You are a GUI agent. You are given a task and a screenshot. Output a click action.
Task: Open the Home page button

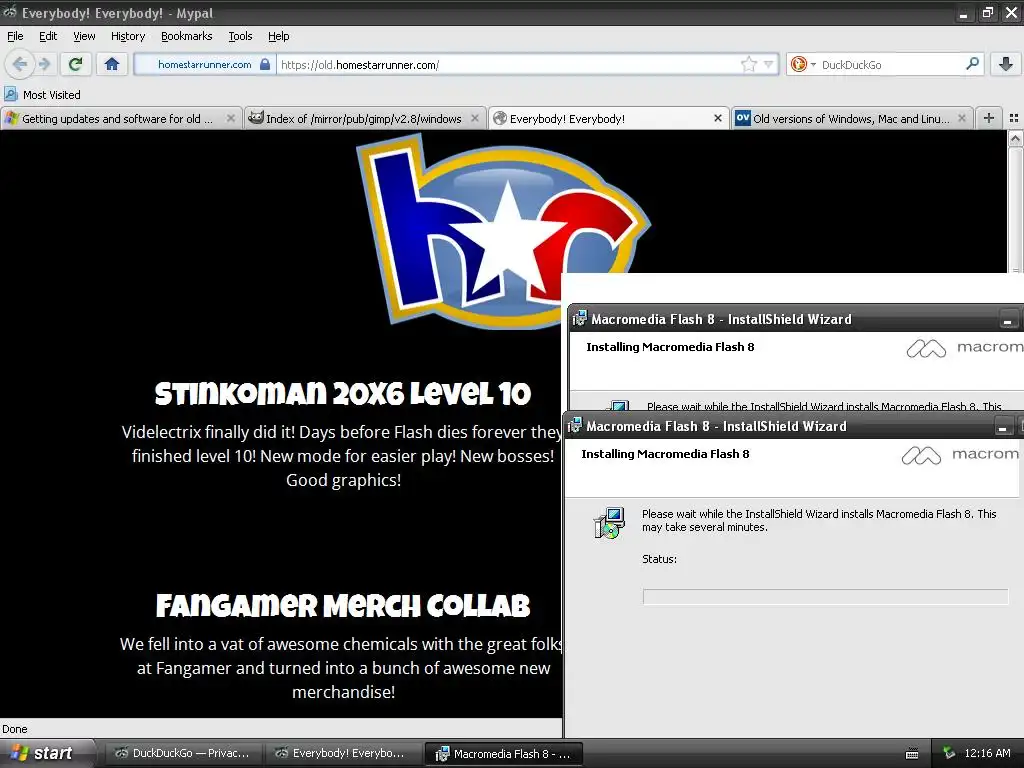tap(112, 64)
